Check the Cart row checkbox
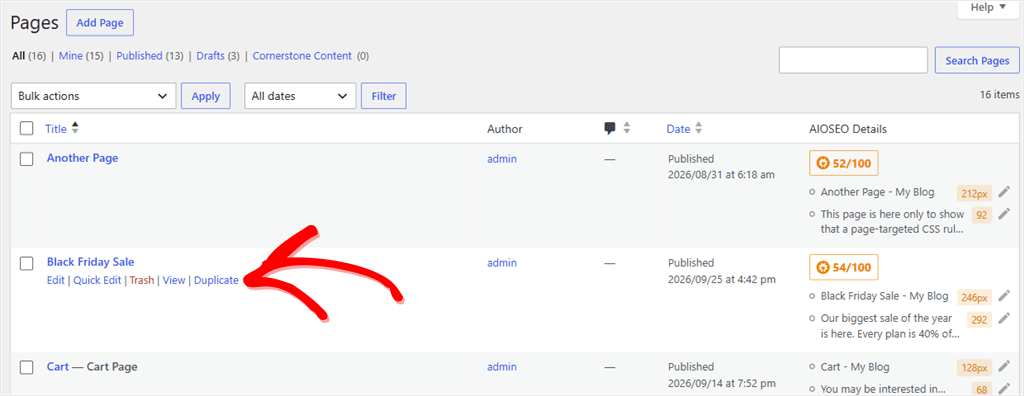Image resolution: width=1024 pixels, height=396 pixels. (27, 368)
